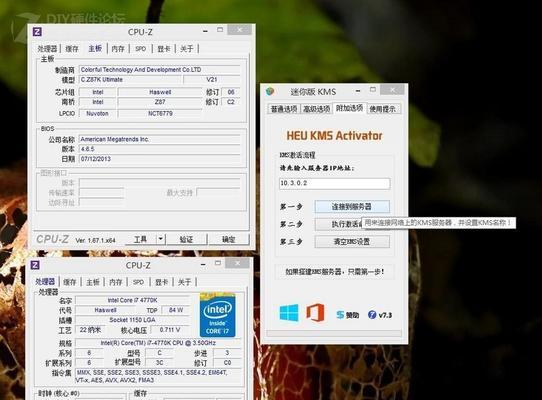542x400 pixels.
Task: Click the TDP value 84 W
Action: coord(176,310)
